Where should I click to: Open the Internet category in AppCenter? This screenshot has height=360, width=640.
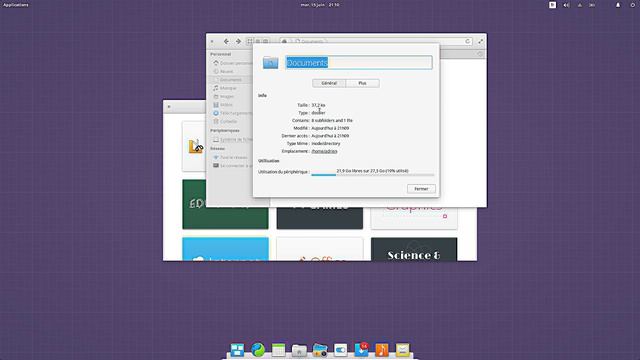[225, 249]
